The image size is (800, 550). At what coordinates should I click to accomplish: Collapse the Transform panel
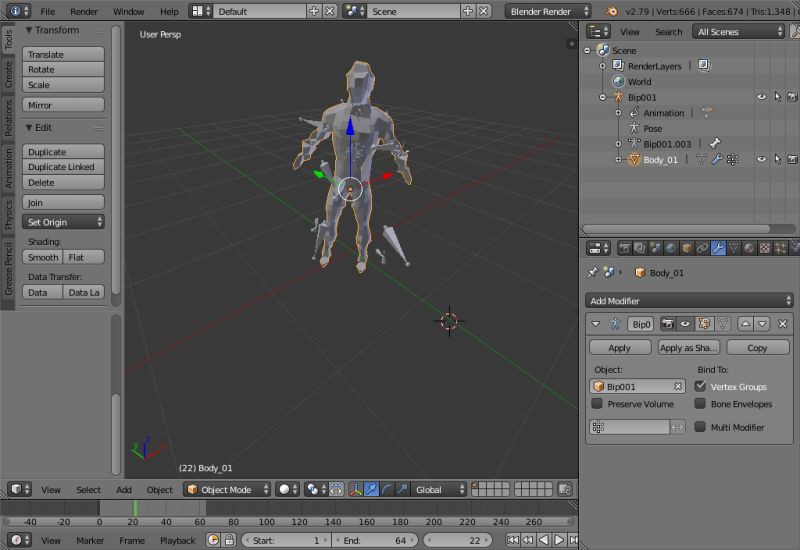click(29, 30)
